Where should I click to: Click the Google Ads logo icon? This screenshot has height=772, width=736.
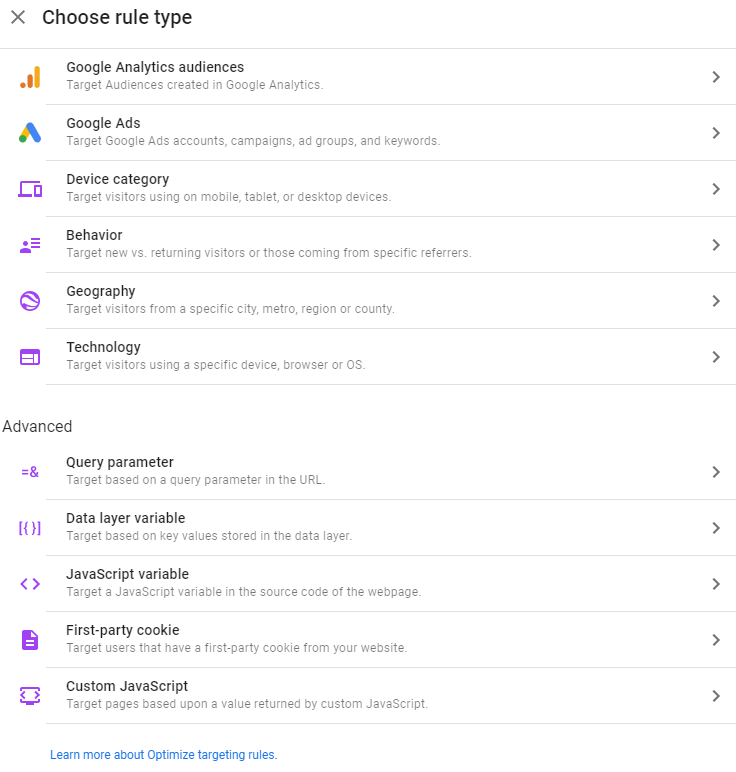pos(30,133)
